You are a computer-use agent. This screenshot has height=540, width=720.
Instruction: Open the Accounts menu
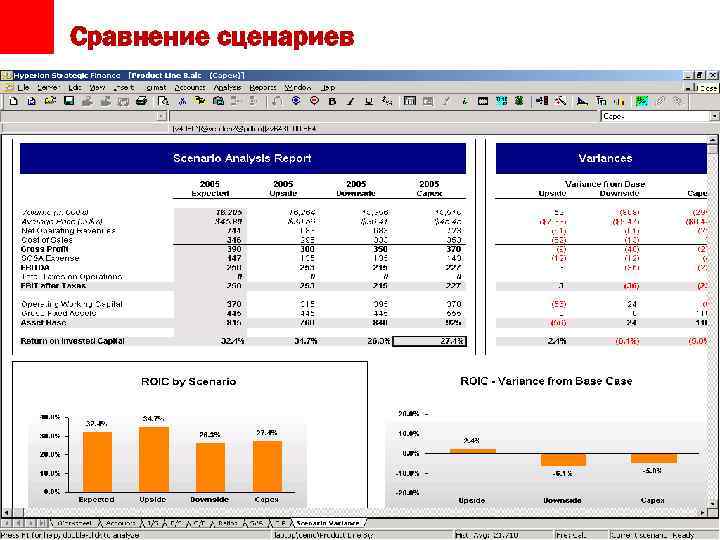pyautogui.click(x=190, y=87)
